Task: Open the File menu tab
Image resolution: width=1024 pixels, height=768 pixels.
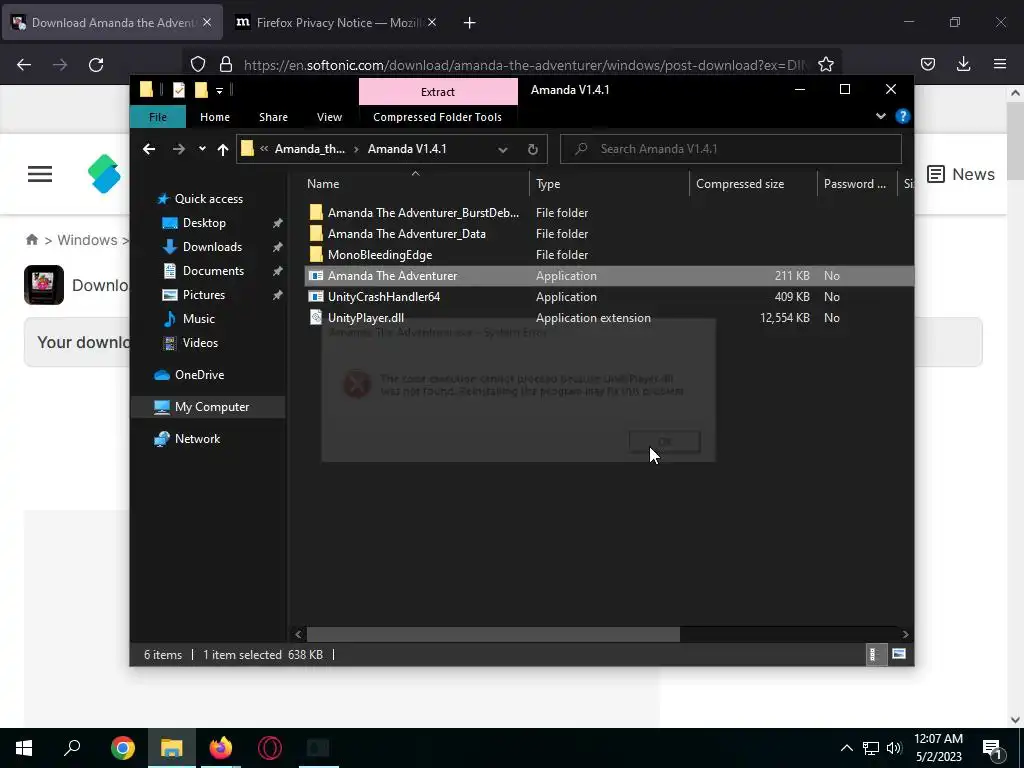Action: 157,117
